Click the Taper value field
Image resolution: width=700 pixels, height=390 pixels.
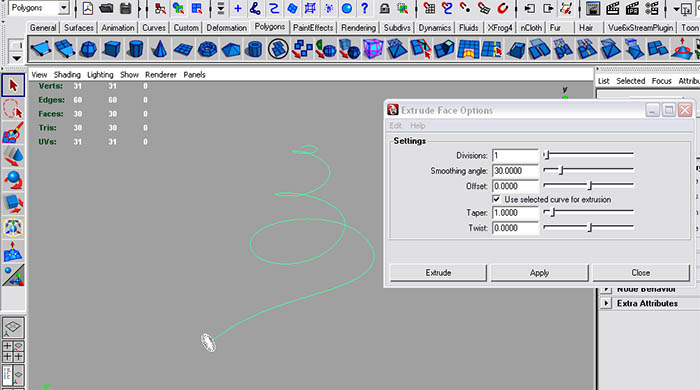pos(515,212)
